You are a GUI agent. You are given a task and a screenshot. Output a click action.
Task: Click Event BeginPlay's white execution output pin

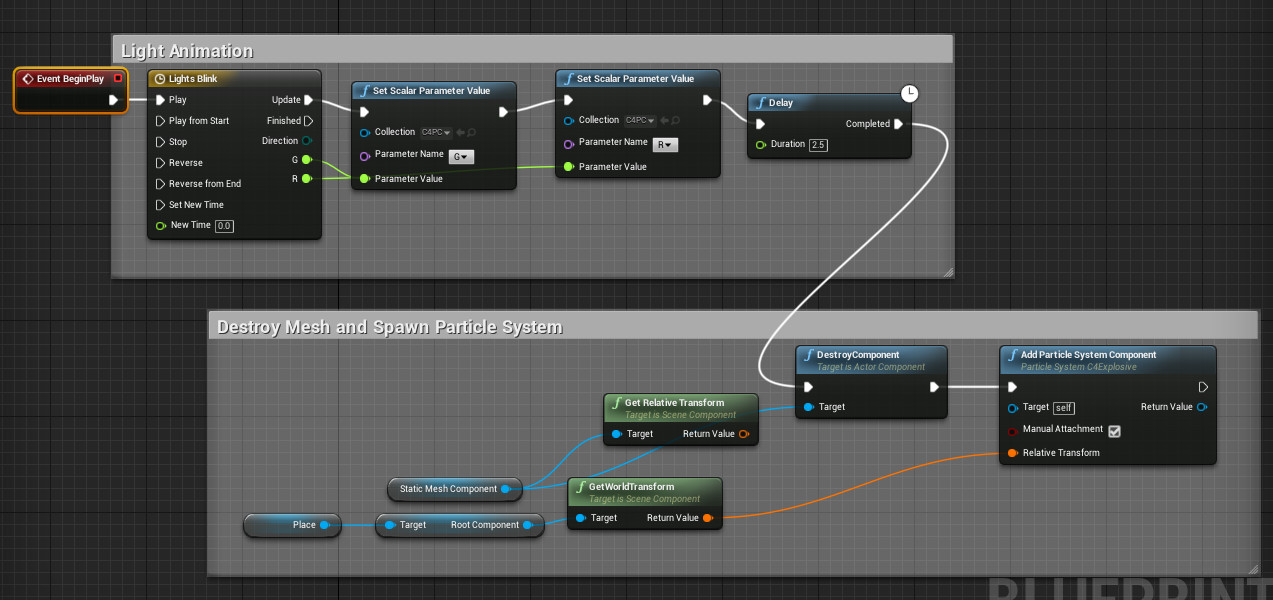coord(114,100)
